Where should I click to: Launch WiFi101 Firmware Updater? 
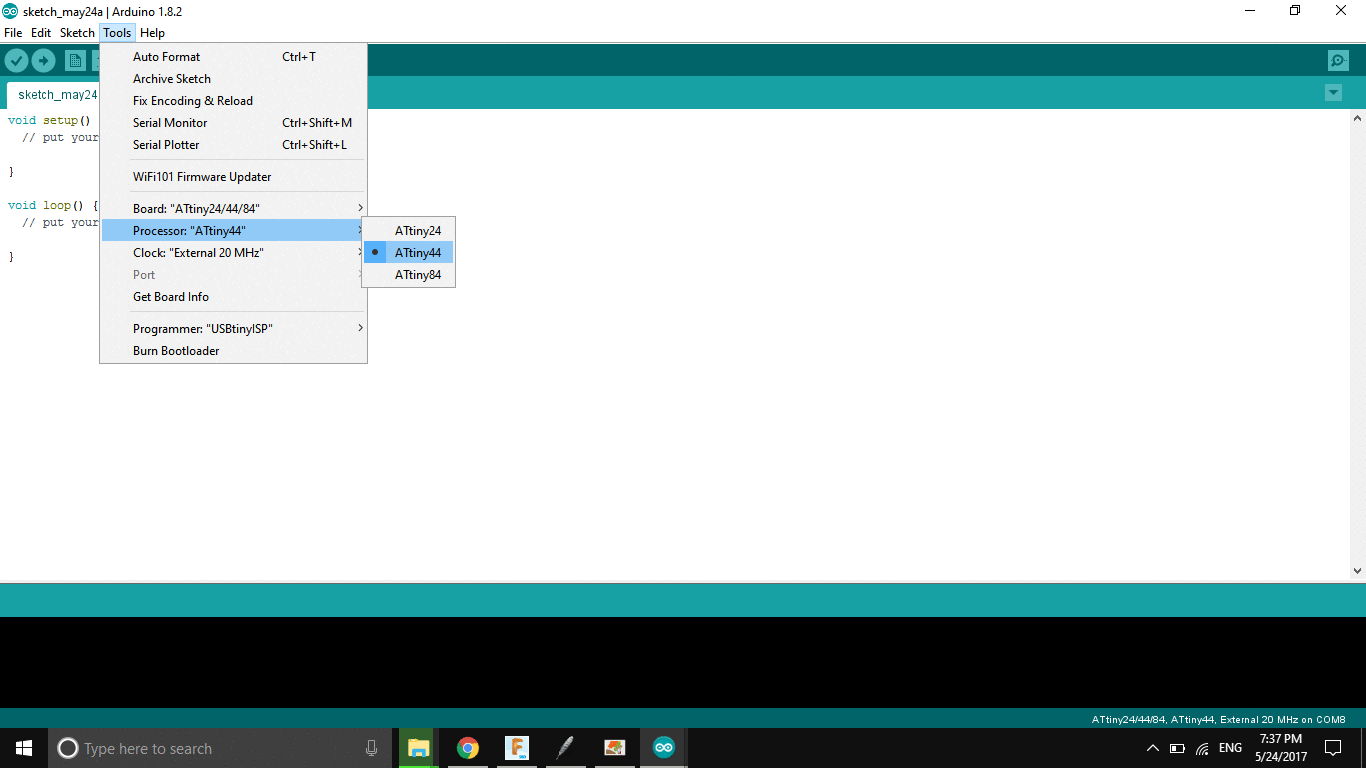(x=234, y=177)
